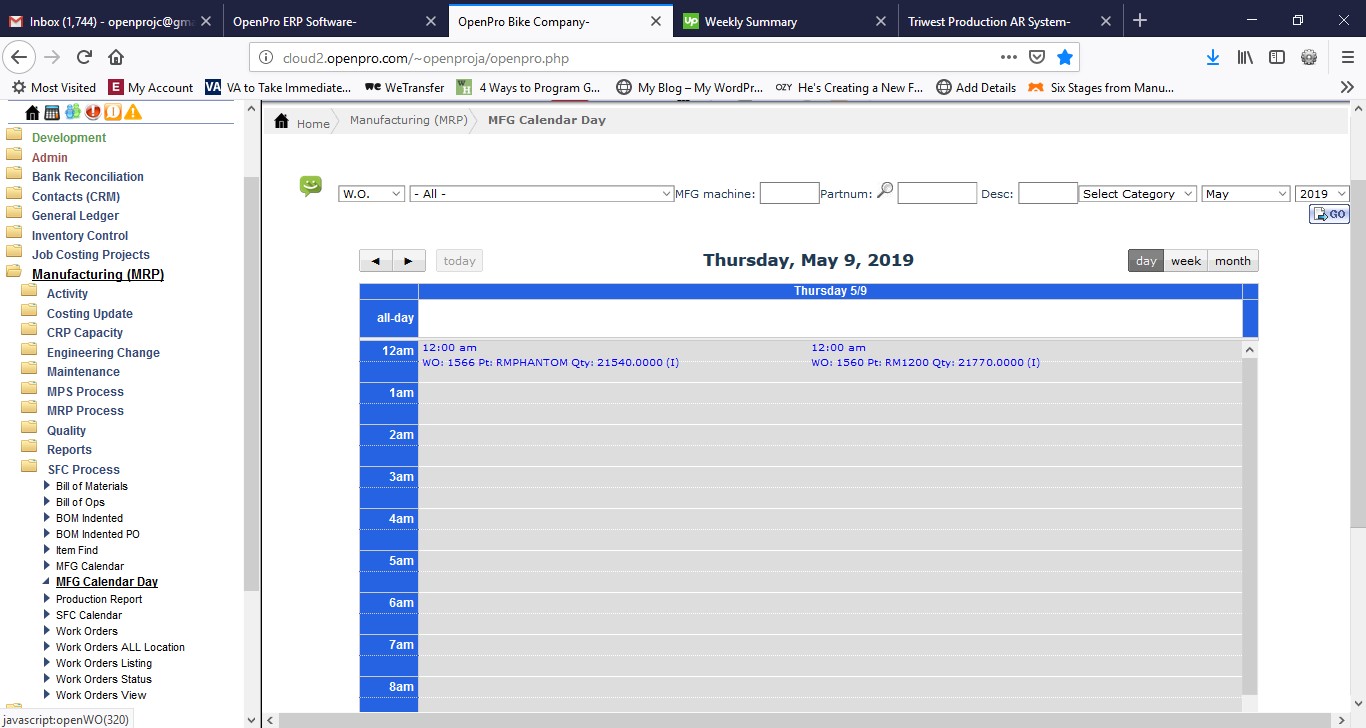Open the Select Category dropdown
Image resolution: width=1366 pixels, height=728 pixels.
[1138, 194]
